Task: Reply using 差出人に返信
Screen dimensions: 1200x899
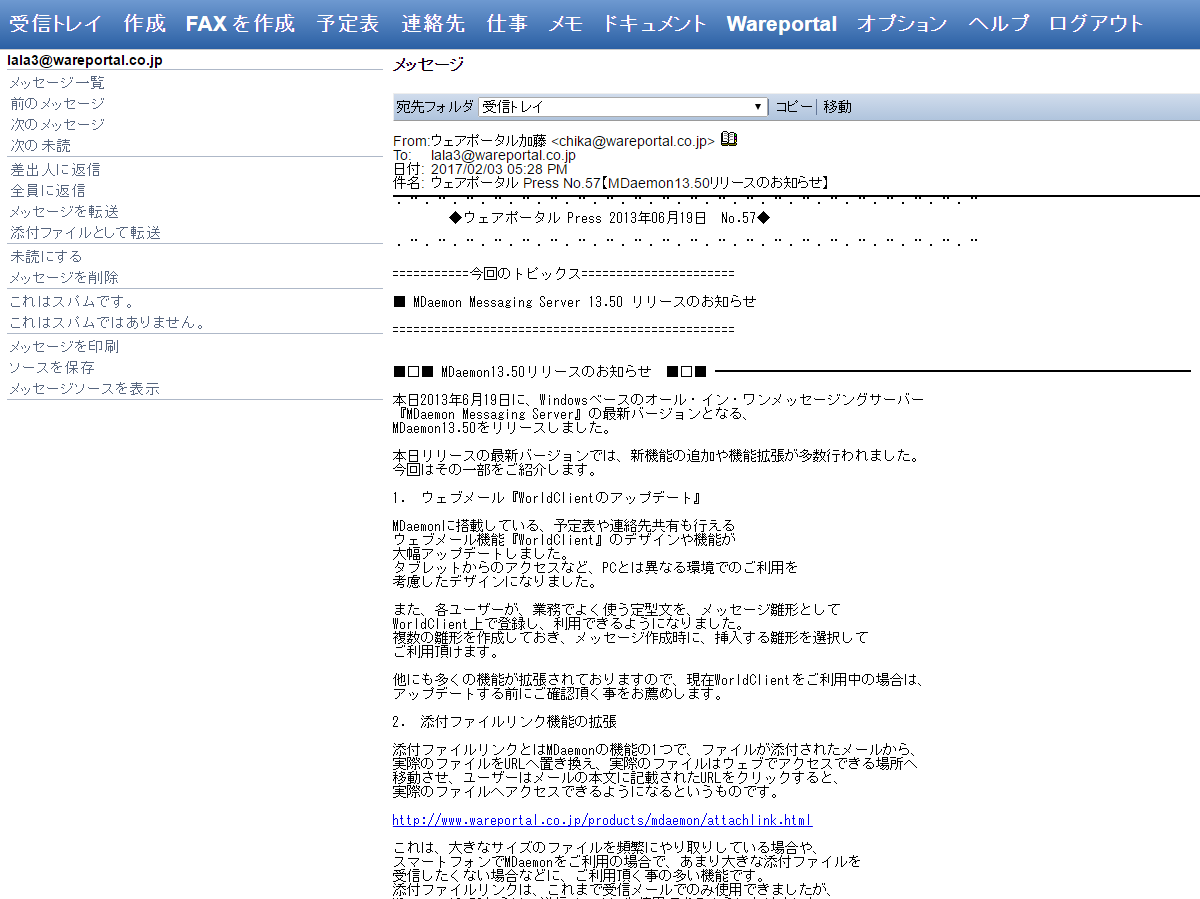Action: tap(55, 170)
